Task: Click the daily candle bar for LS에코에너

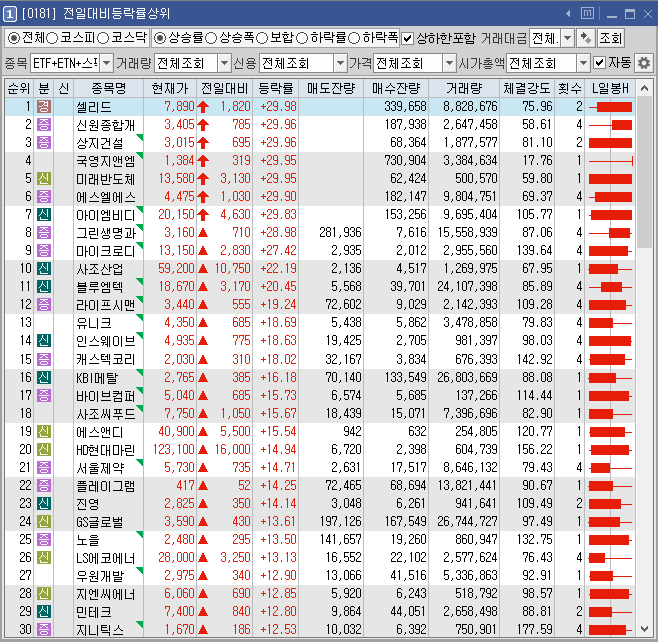Action: (x=611, y=558)
